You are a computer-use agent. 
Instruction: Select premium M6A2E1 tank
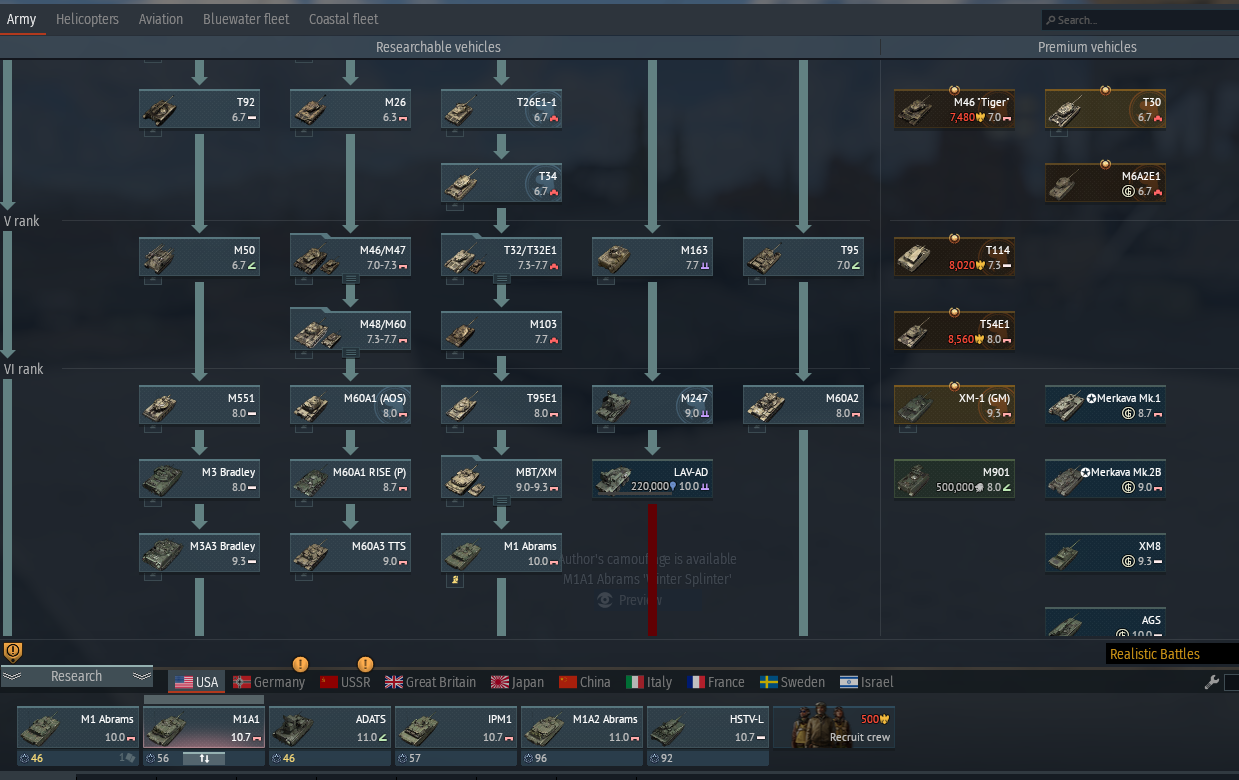click(1105, 183)
